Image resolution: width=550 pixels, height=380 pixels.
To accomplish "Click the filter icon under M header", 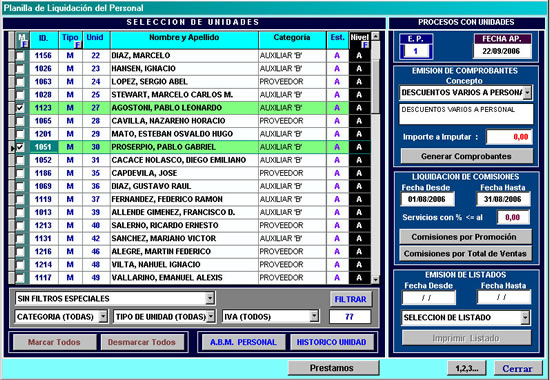I will (x=25, y=45).
